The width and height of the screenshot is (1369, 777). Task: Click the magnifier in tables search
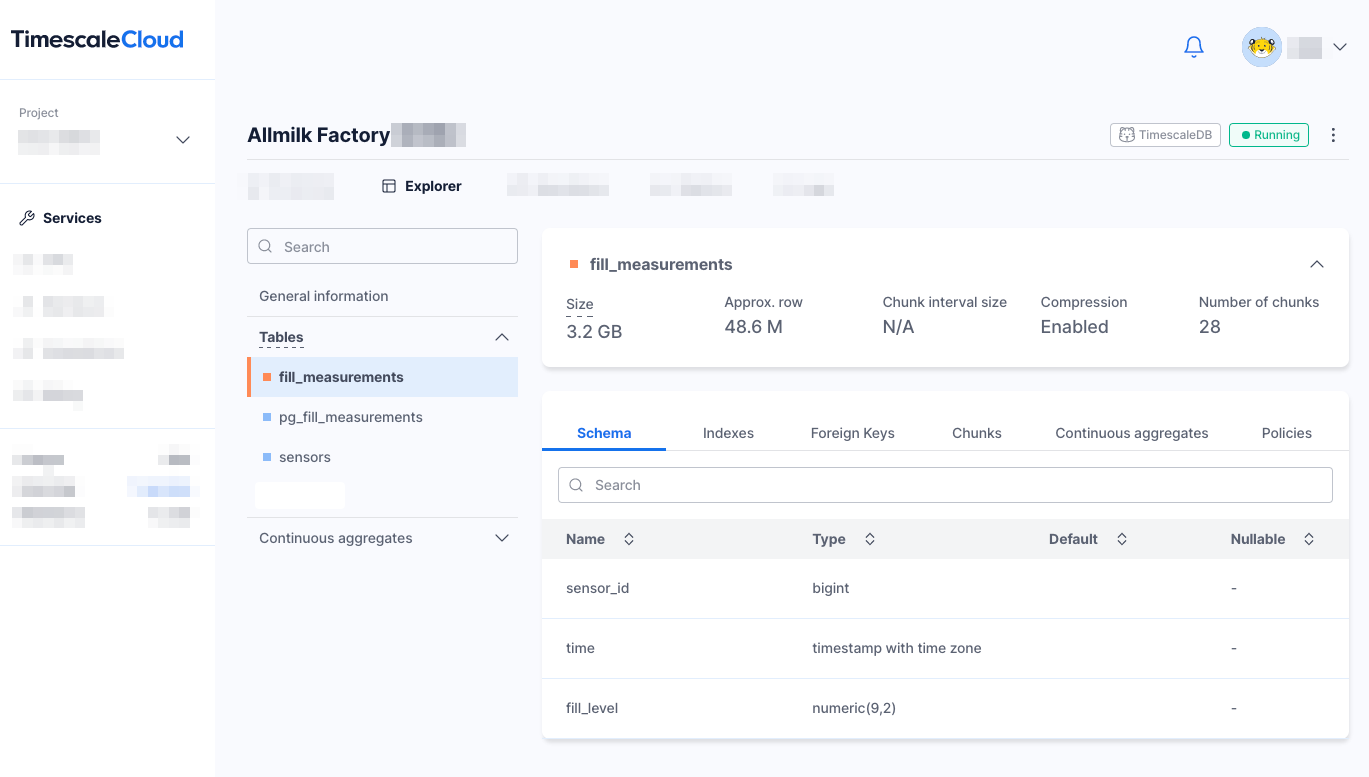point(265,246)
